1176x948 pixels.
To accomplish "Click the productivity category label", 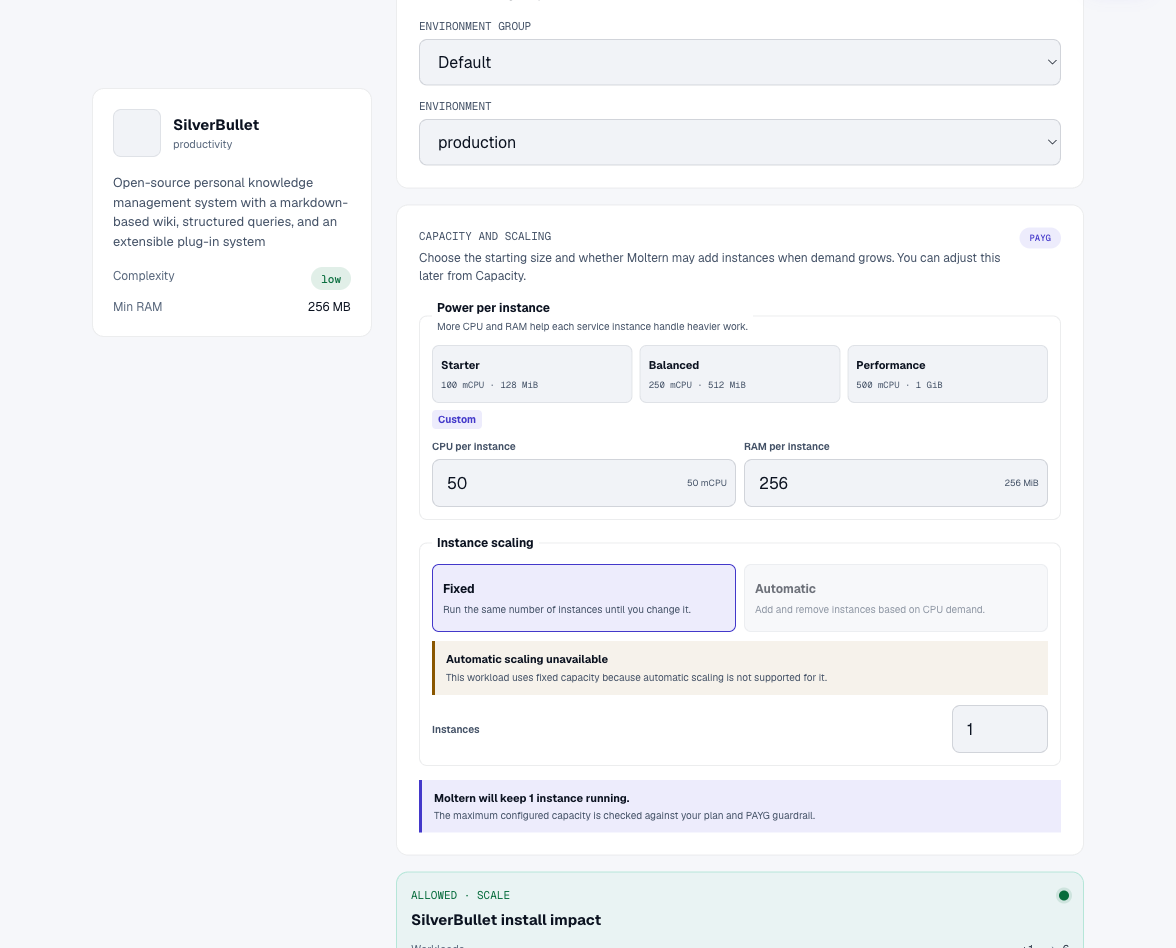I will point(202,144).
